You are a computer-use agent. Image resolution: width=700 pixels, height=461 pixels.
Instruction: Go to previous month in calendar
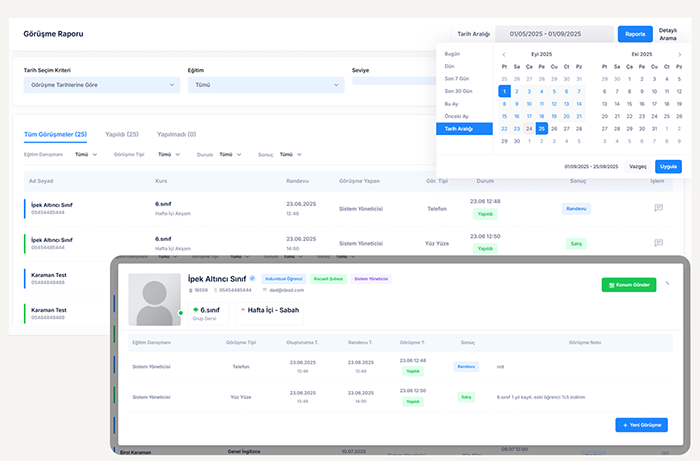[x=504, y=55]
